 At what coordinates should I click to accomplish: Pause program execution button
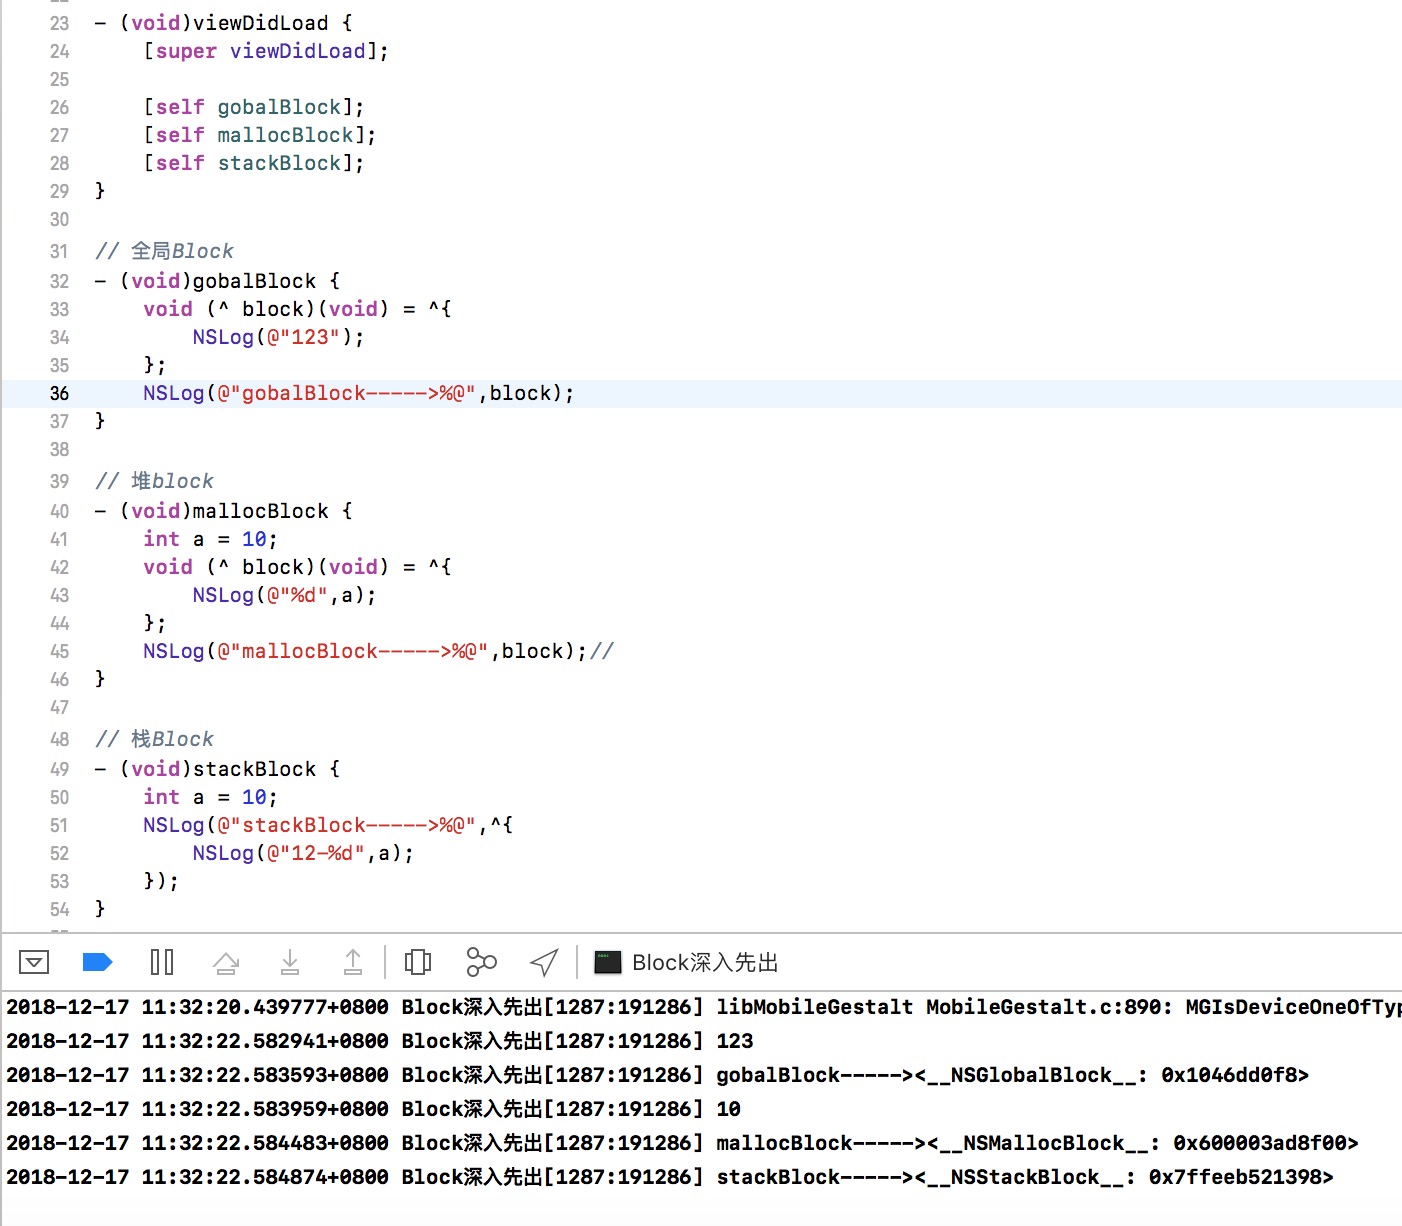(162, 962)
